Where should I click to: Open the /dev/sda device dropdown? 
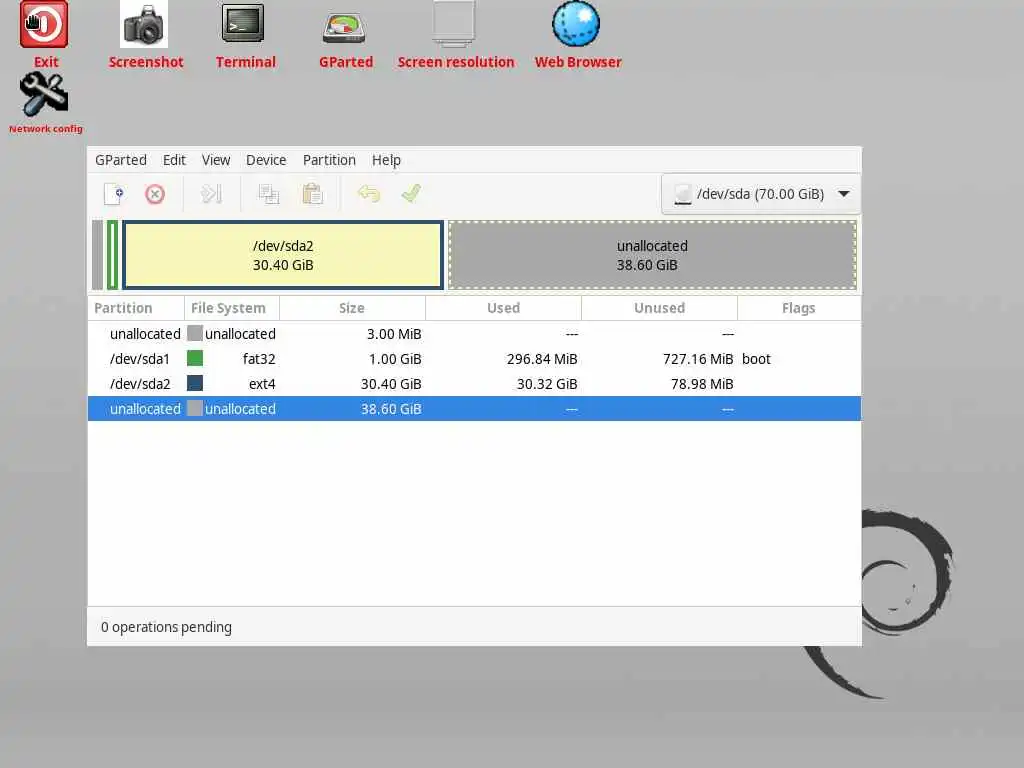pos(761,194)
